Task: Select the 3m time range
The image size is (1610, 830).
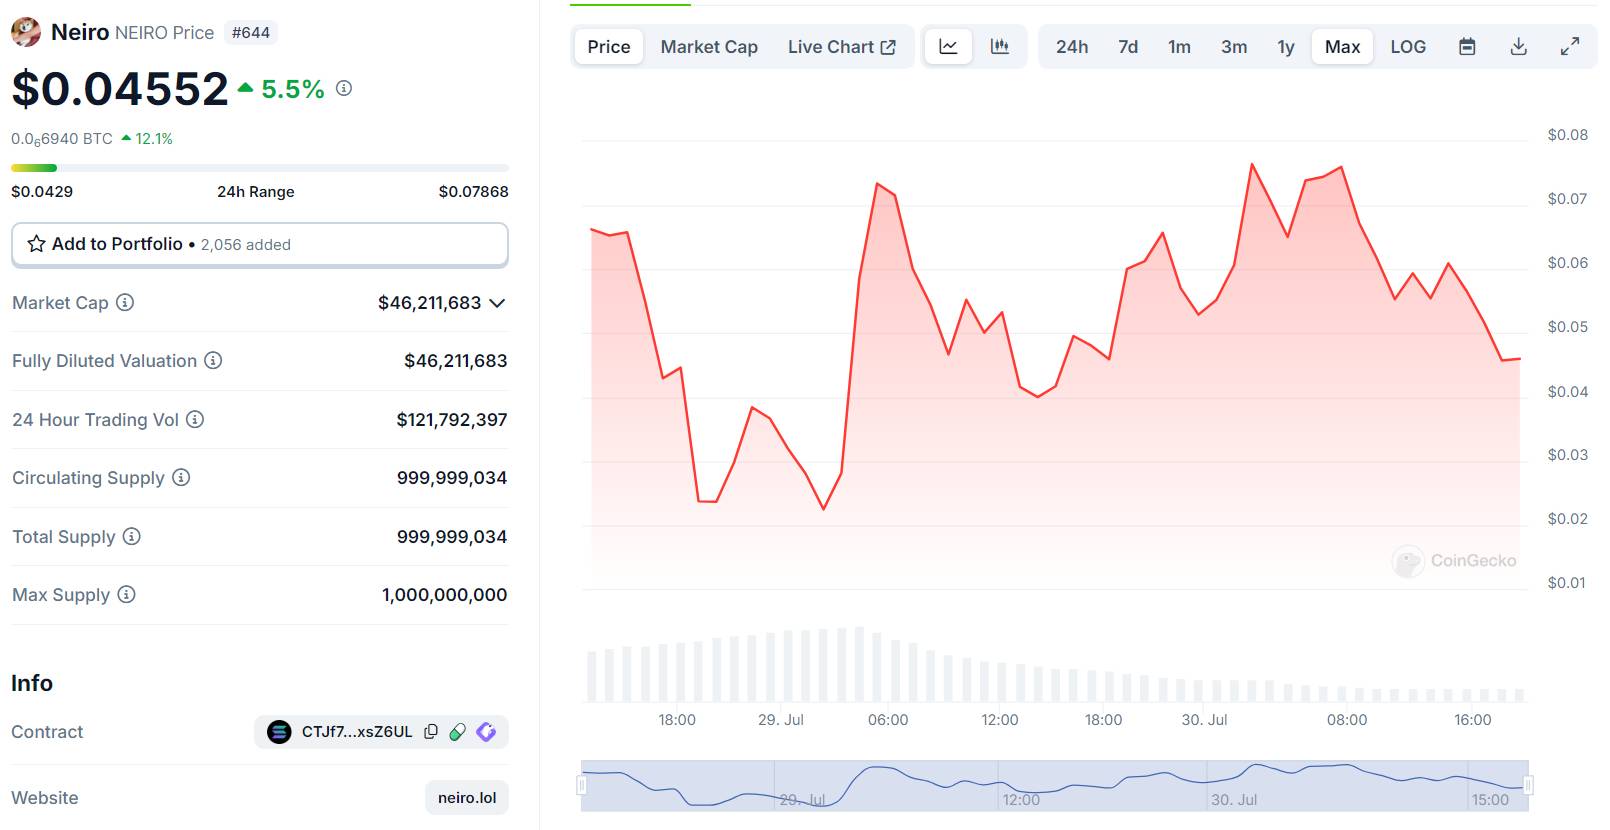Action: click(1234, 47)
